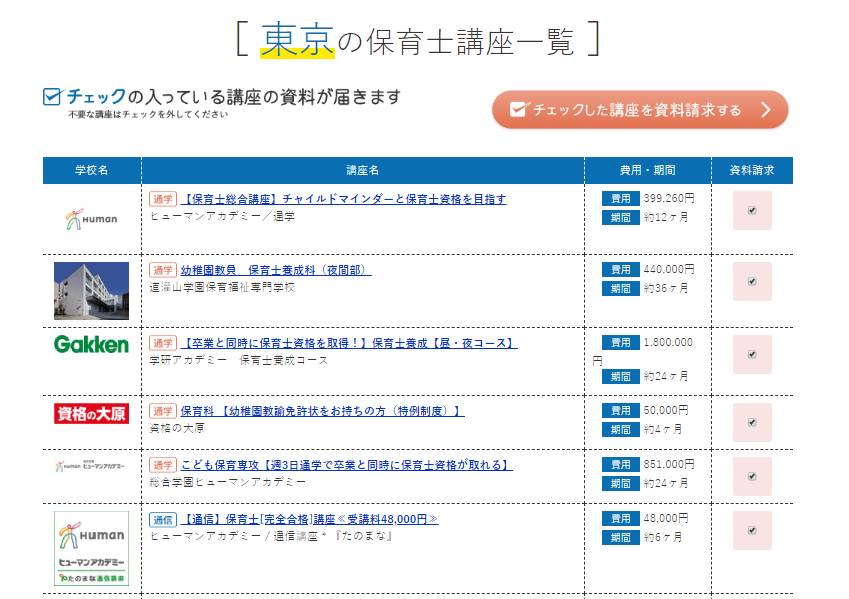Uncheck the こども保育専攻 course checkbox
849x599 pixels.
tap(752, 476)
